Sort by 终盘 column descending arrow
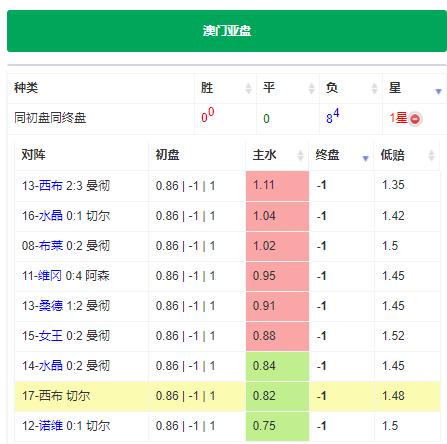This screenshot has width=447, height=444. (365, 158)
